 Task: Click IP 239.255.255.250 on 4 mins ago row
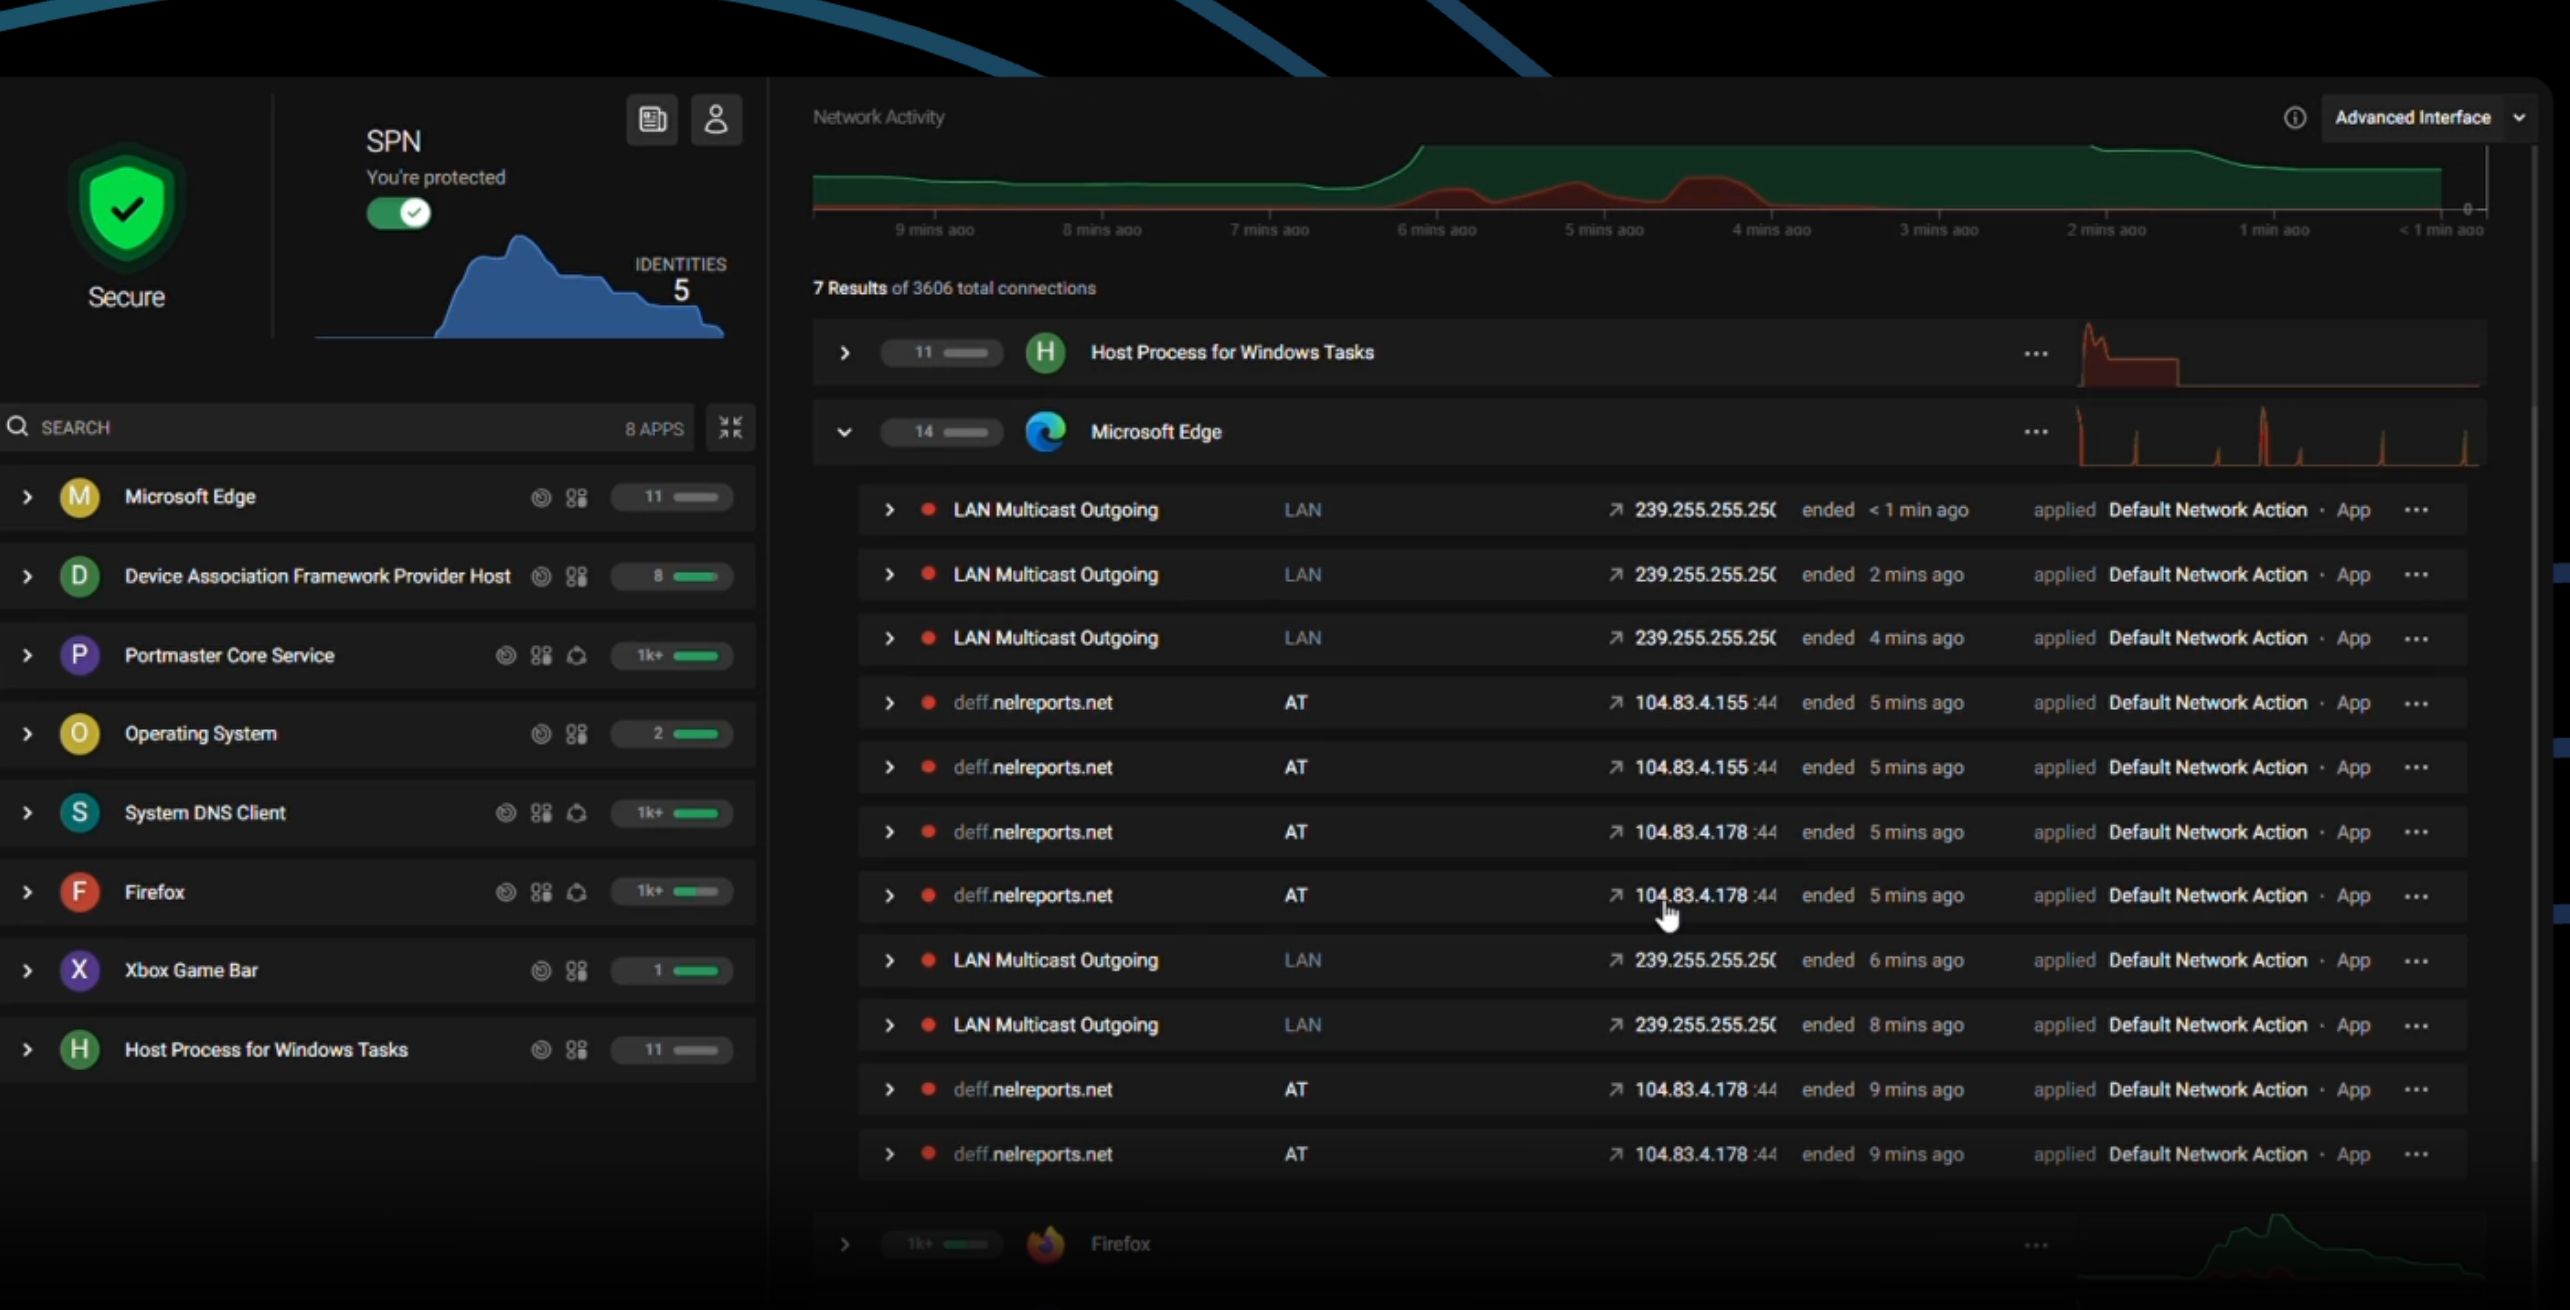click(x=1705, y=638)
